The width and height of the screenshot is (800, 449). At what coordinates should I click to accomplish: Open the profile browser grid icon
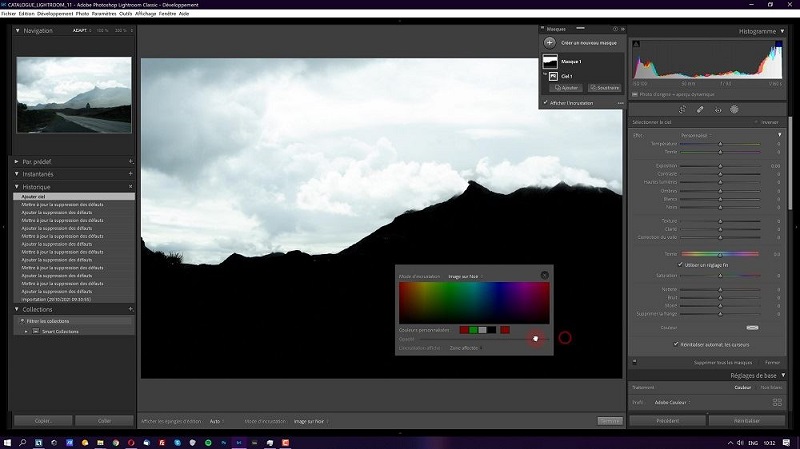[x=777, y=403]
